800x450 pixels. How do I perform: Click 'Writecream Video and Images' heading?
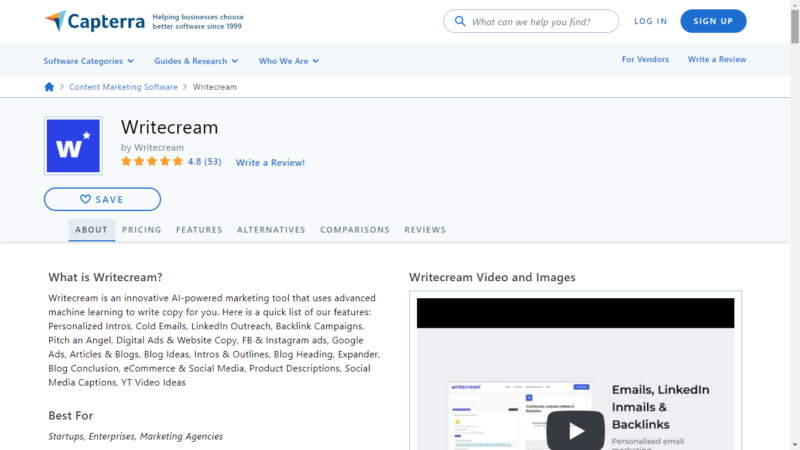[x=492, y=277]
